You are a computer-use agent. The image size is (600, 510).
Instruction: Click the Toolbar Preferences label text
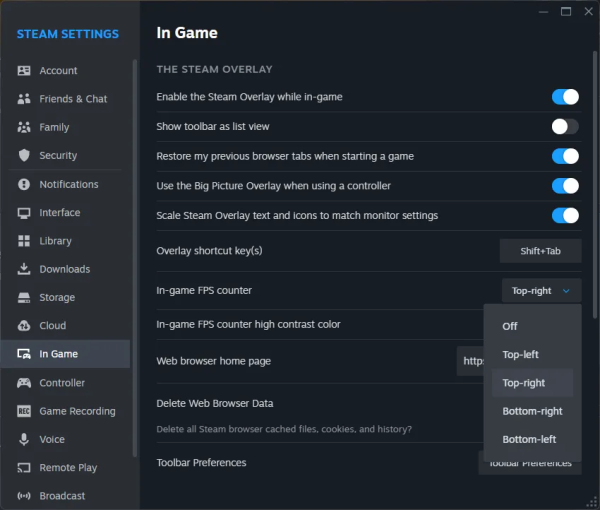[x=201, y=463]
